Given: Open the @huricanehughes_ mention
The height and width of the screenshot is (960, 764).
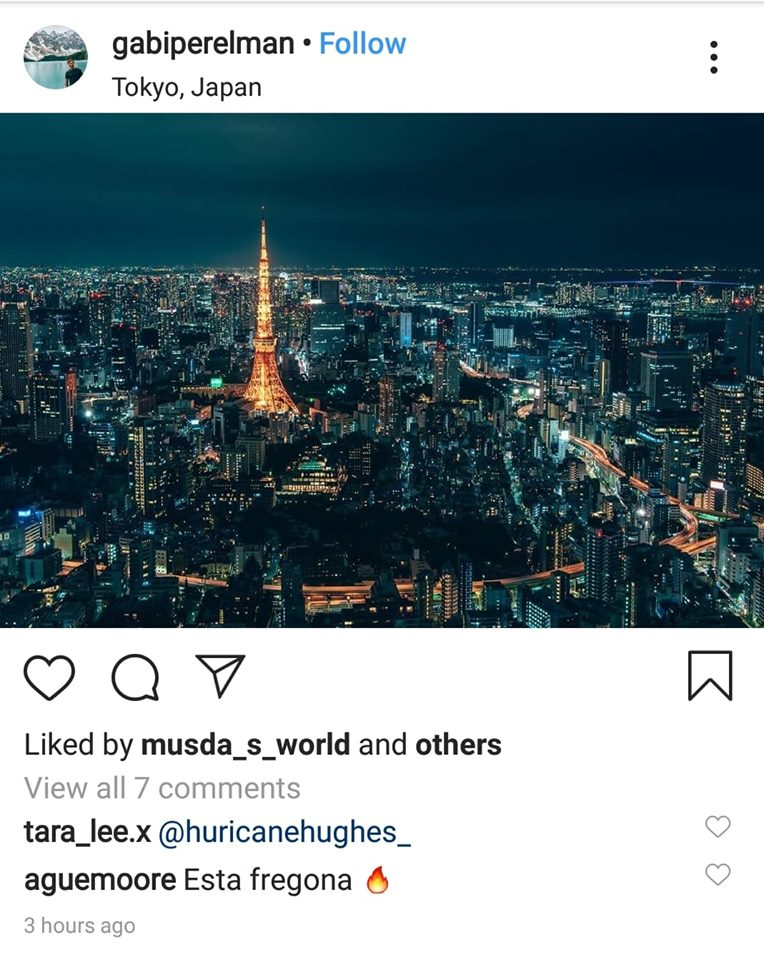Looking at the screenshot, I should point(285,833).
